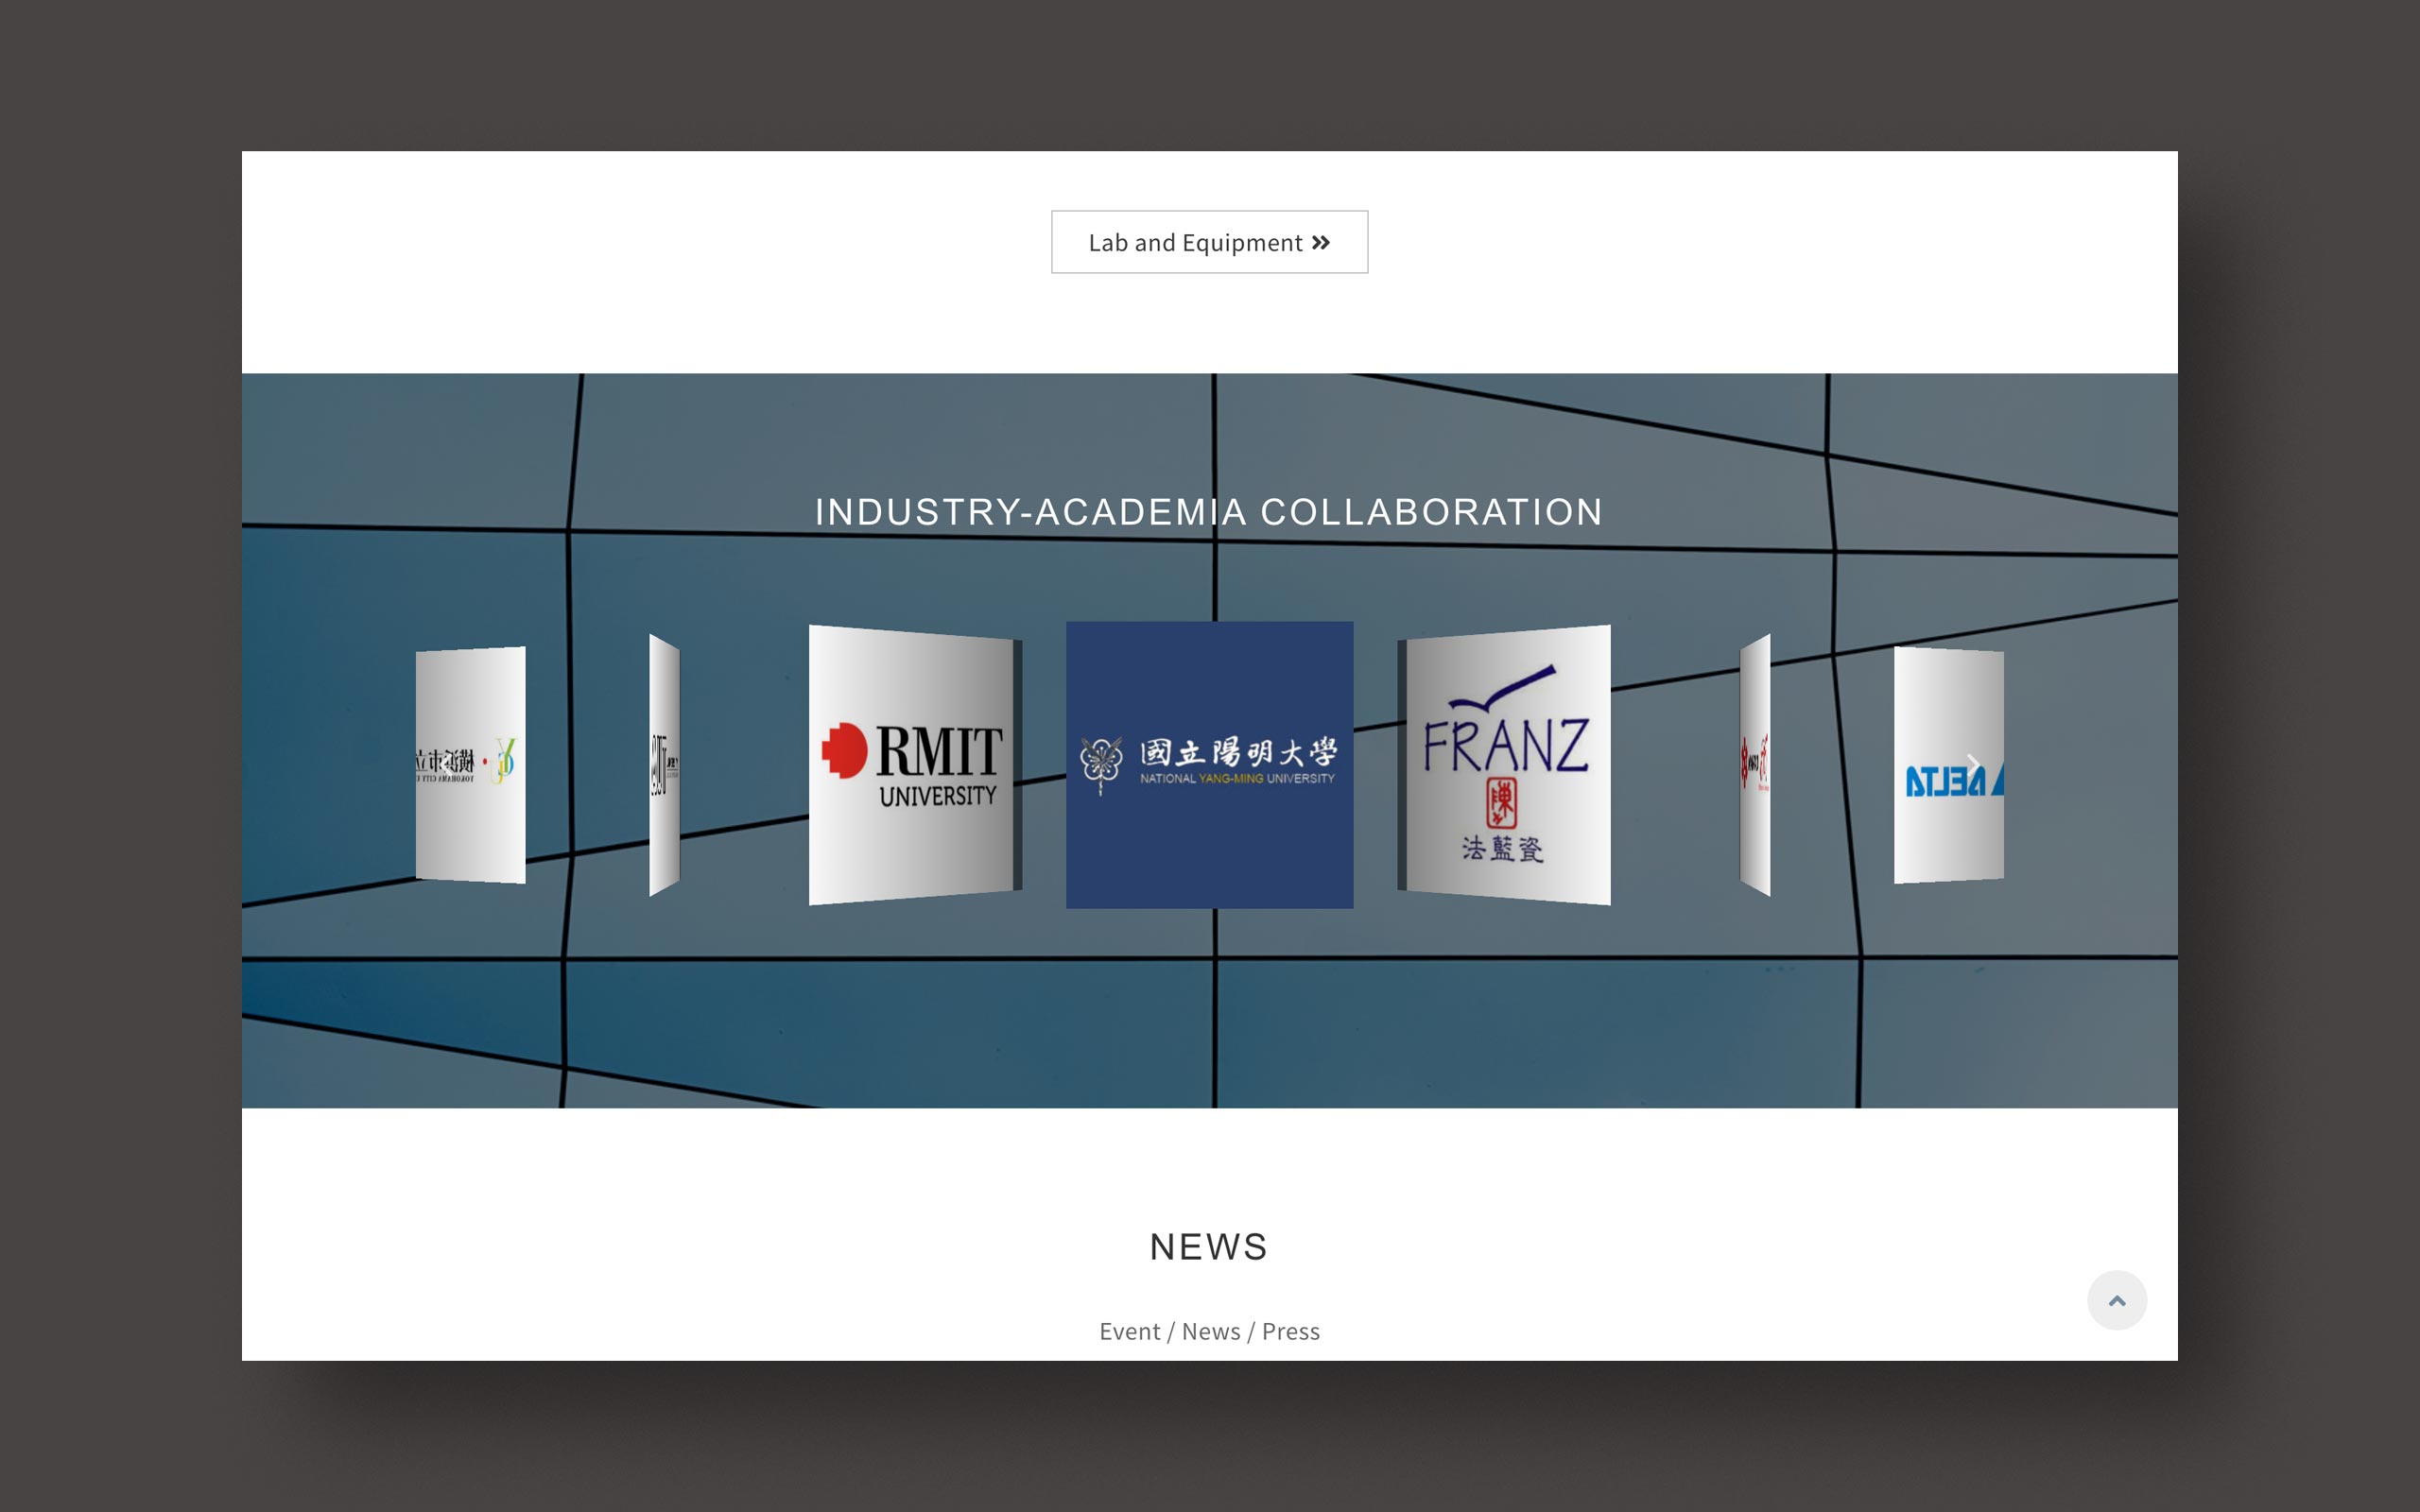Click the Event / News / Press subtitle
Screen dimensions: 2420x1512
1209,1331
